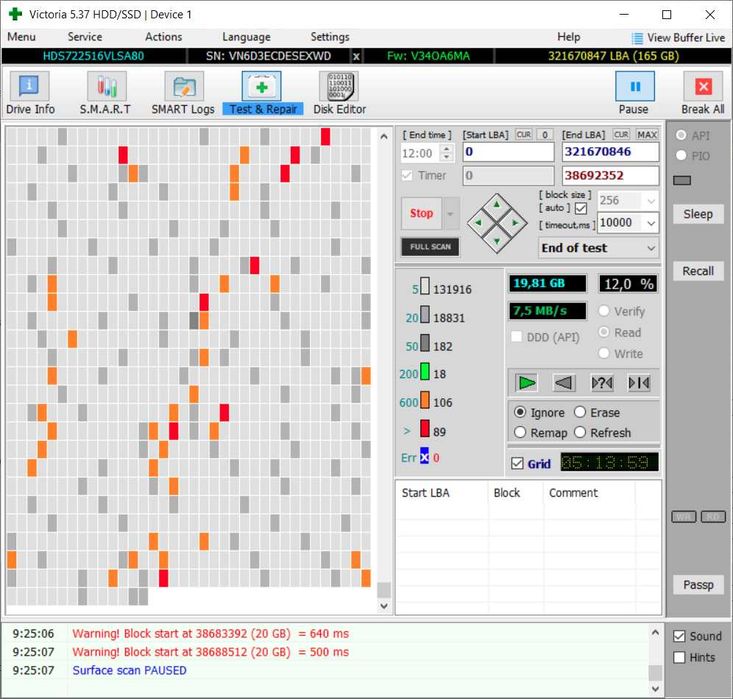Toggle the Grid checkbox

517,463
